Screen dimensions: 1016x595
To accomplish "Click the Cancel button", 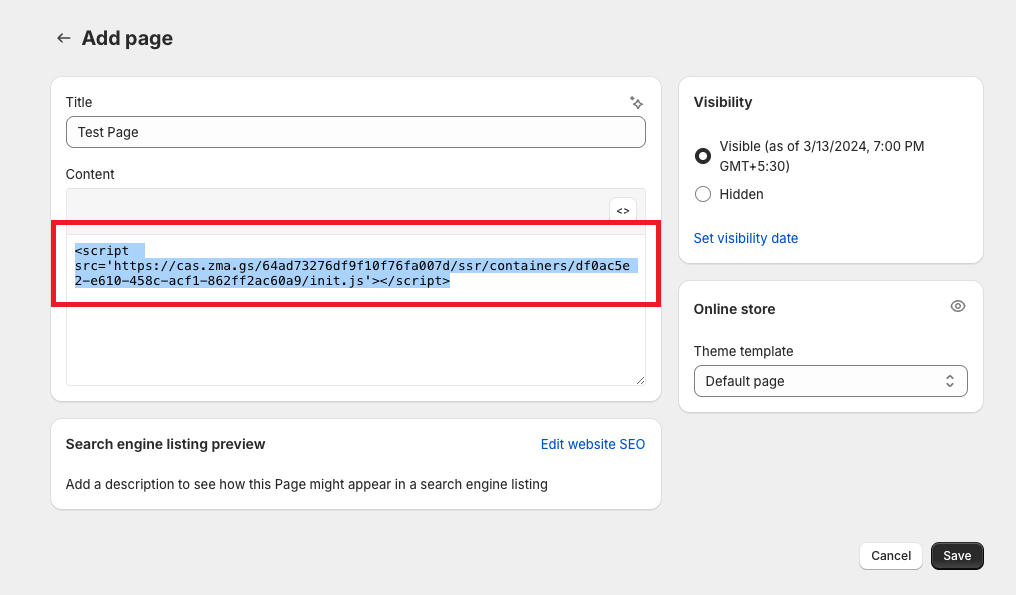I will point(891,555).
